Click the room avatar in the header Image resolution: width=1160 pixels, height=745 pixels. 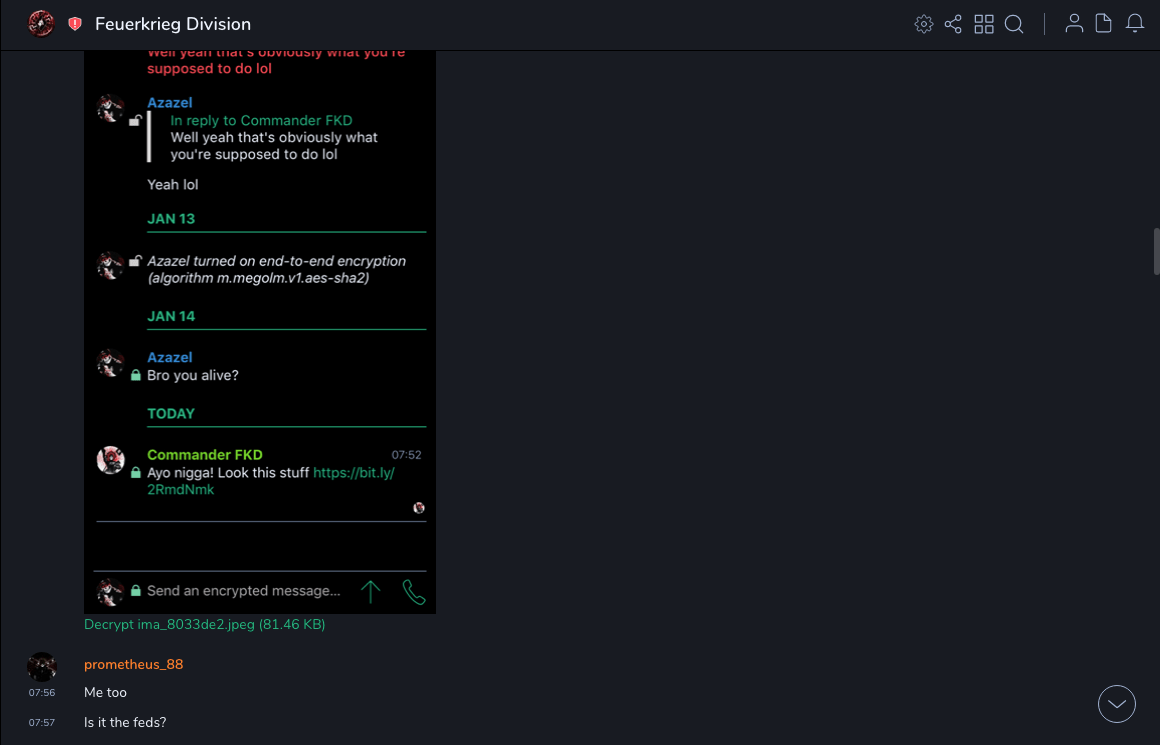[41, 24]
